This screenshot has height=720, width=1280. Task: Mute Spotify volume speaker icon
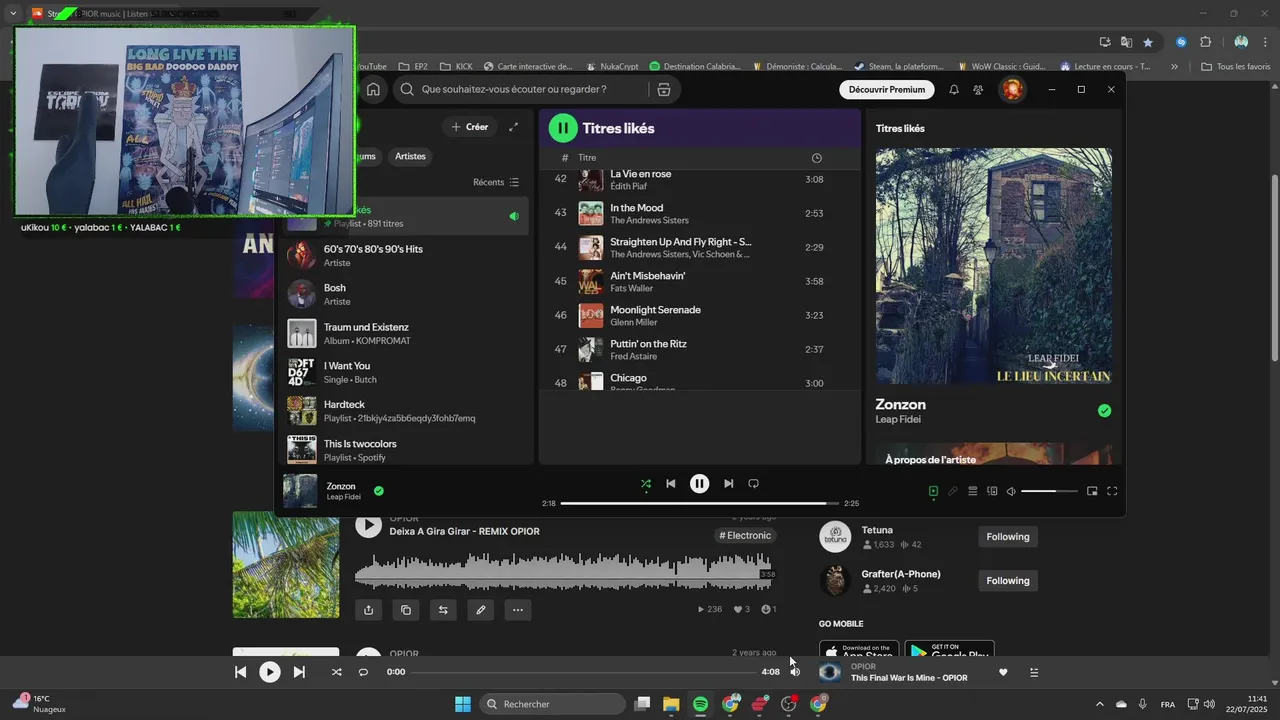(x=1011, y=491)
